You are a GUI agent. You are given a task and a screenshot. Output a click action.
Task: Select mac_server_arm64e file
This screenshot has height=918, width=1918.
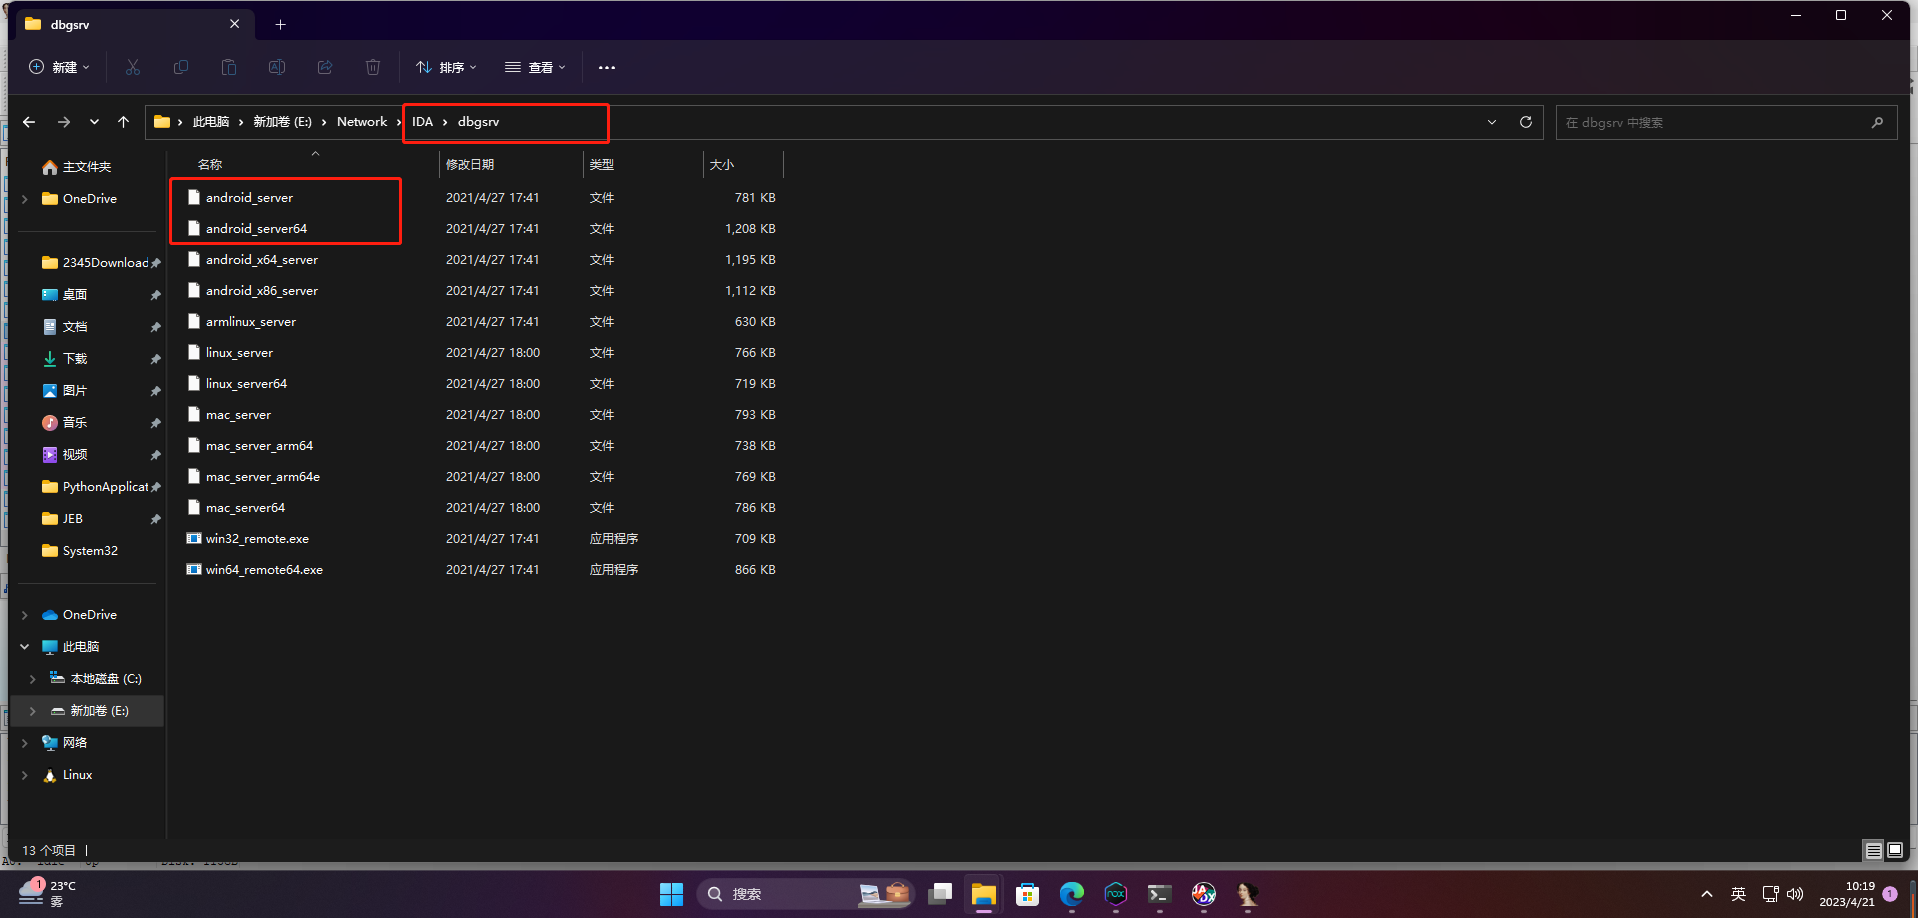point(262,477)
